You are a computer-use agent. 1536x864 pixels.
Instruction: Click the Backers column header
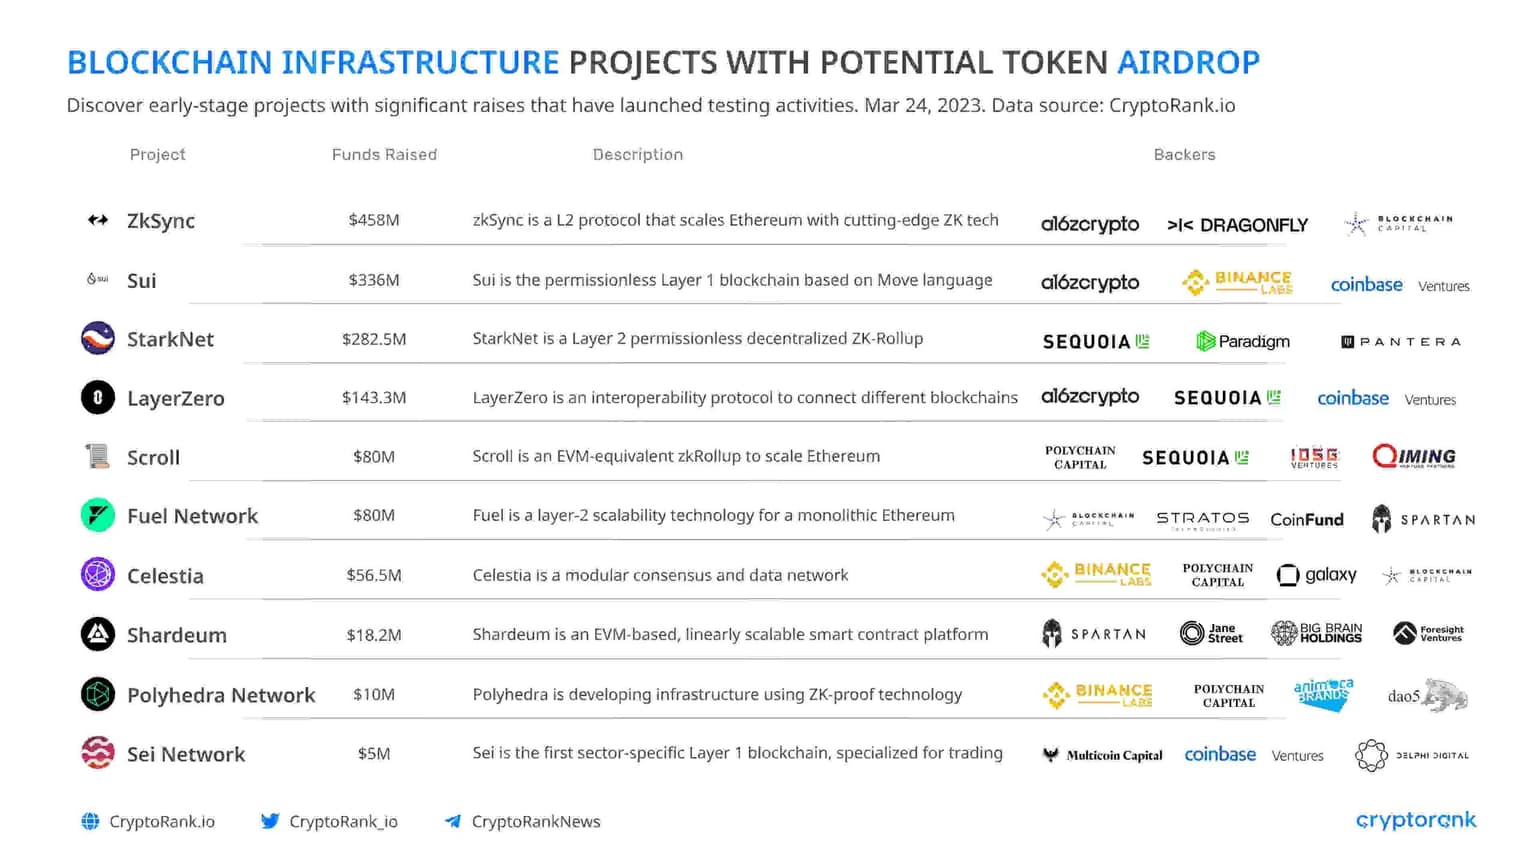pyautogui.click(x=1184, y=154)
